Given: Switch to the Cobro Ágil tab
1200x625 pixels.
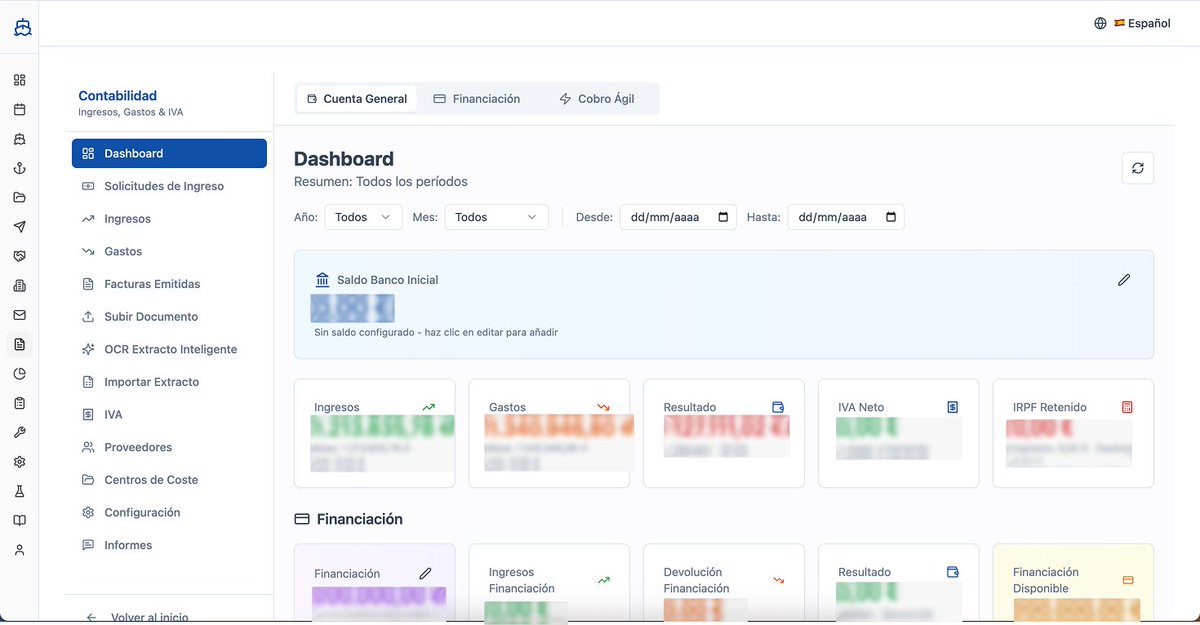Looking at the screenshot, I should pyautogui.click(x=597, y=99).
